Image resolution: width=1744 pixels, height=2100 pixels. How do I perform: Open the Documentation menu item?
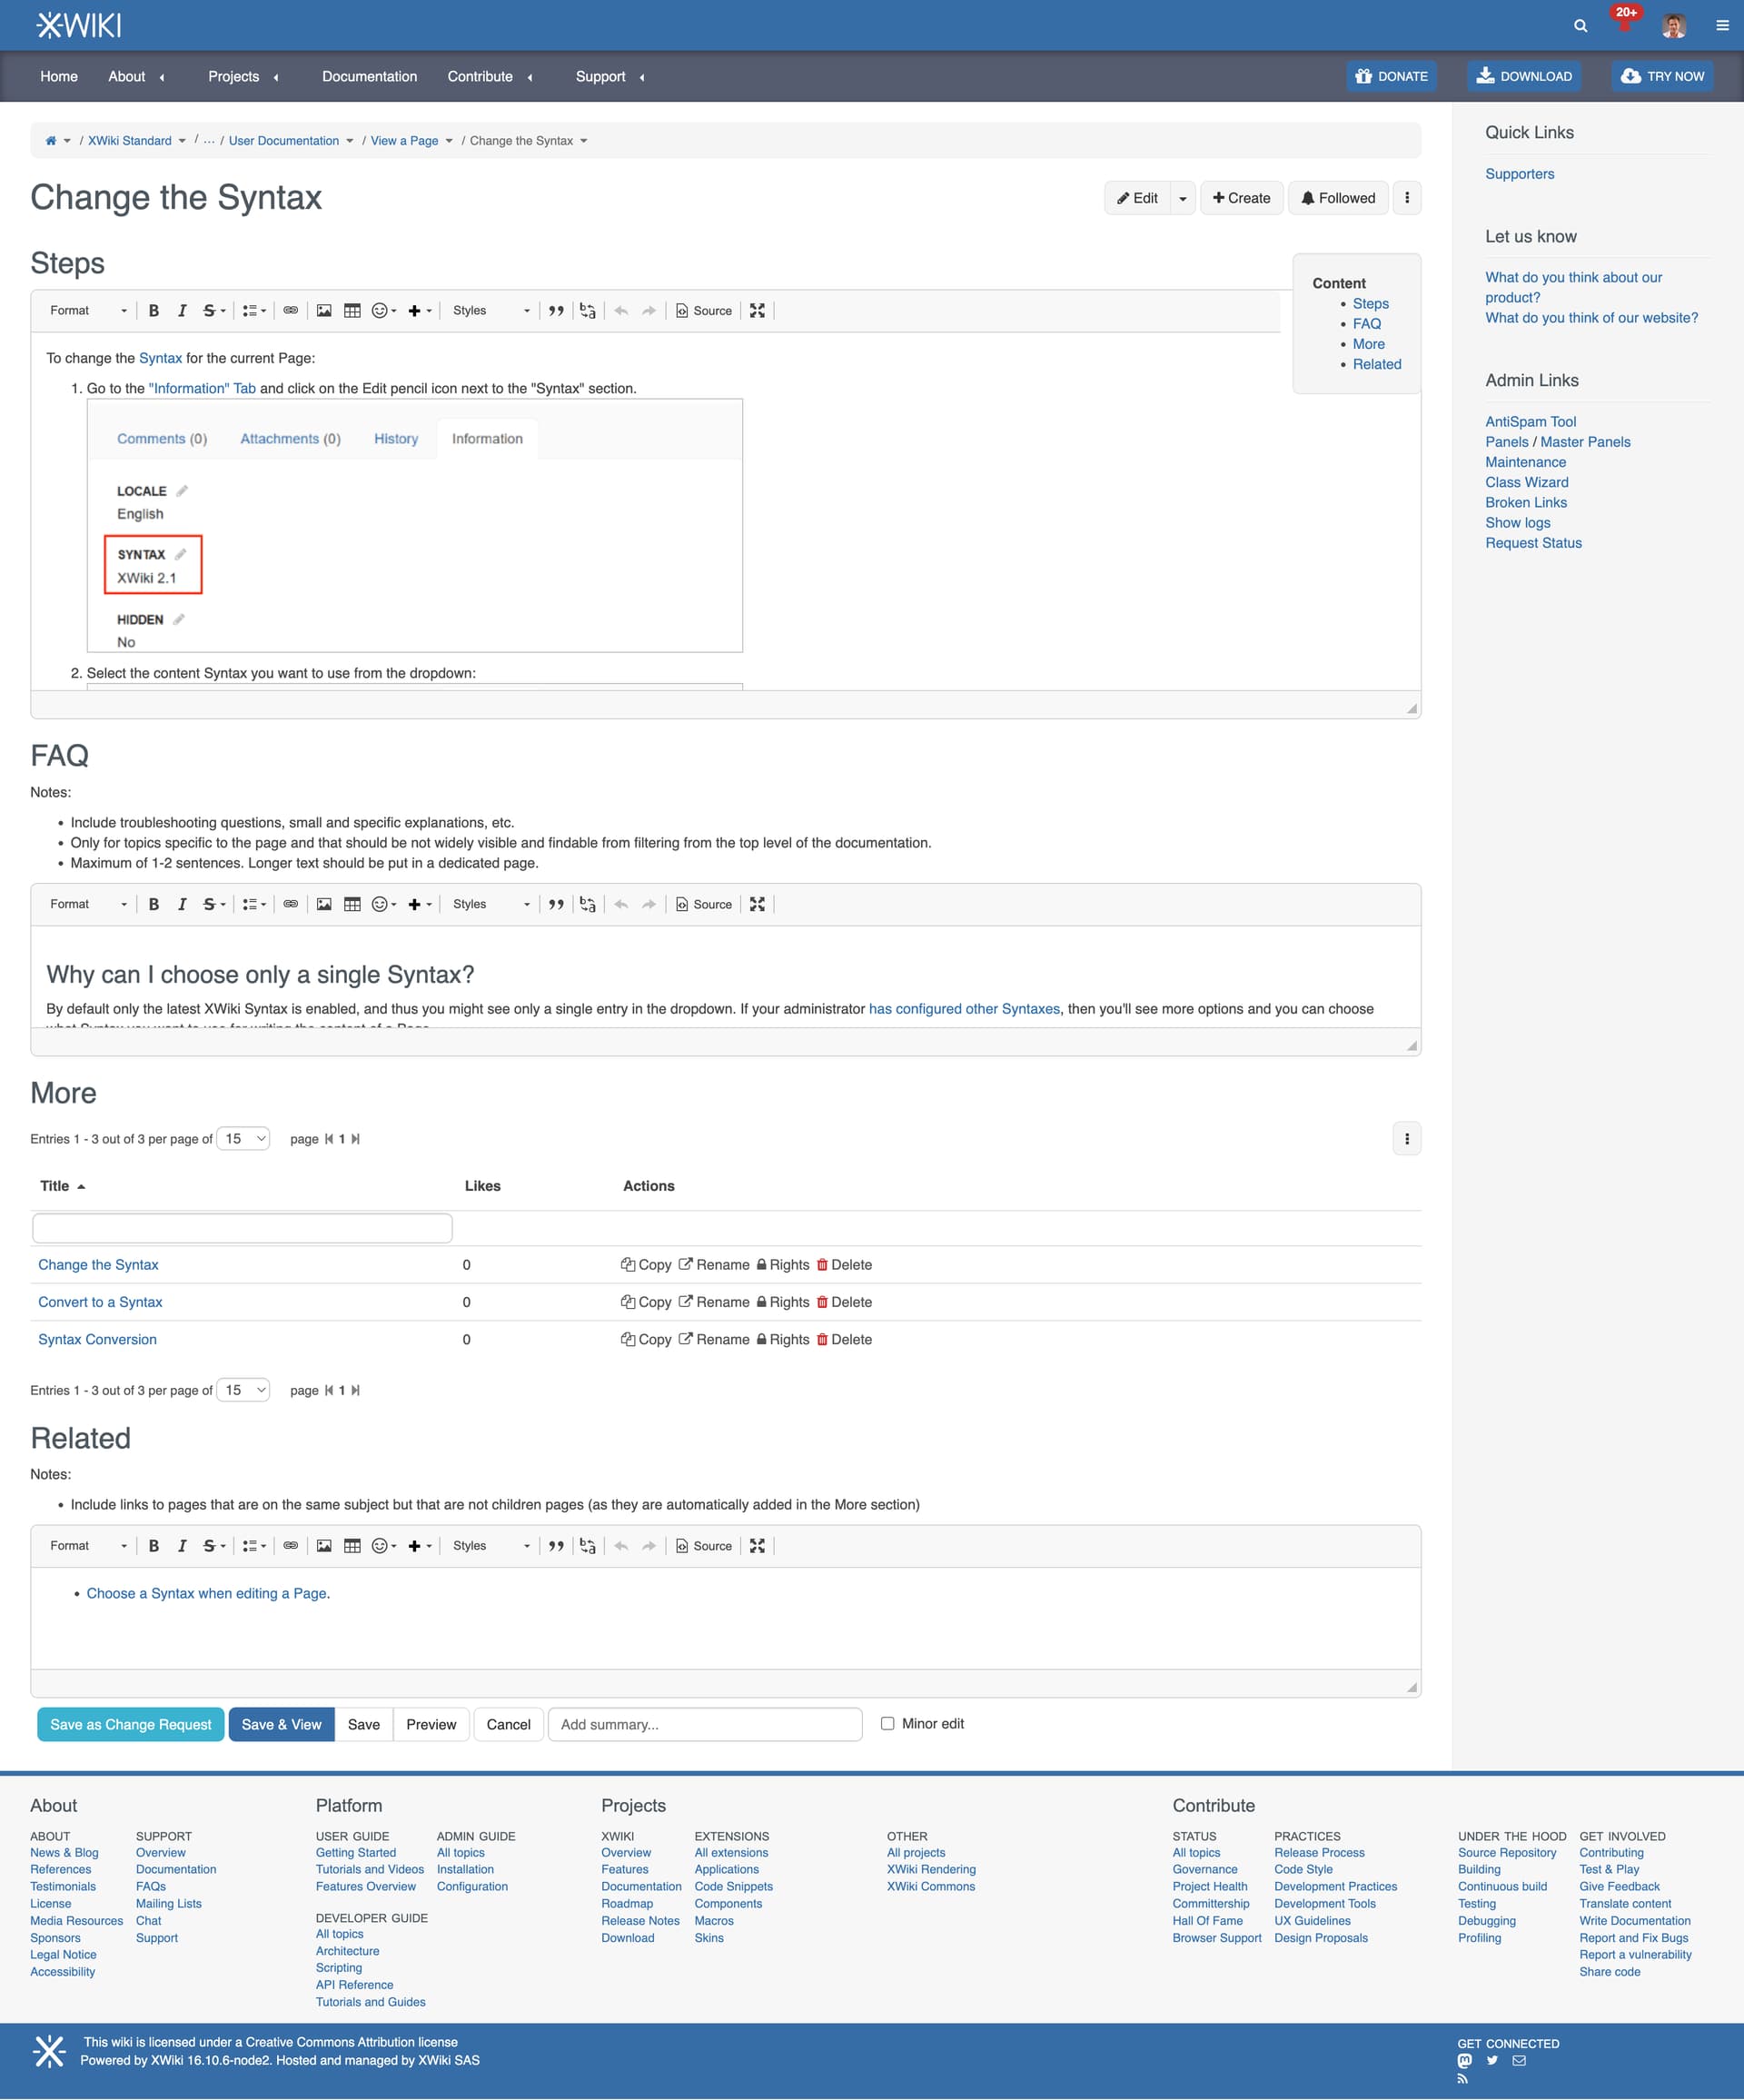click(370, 76)
